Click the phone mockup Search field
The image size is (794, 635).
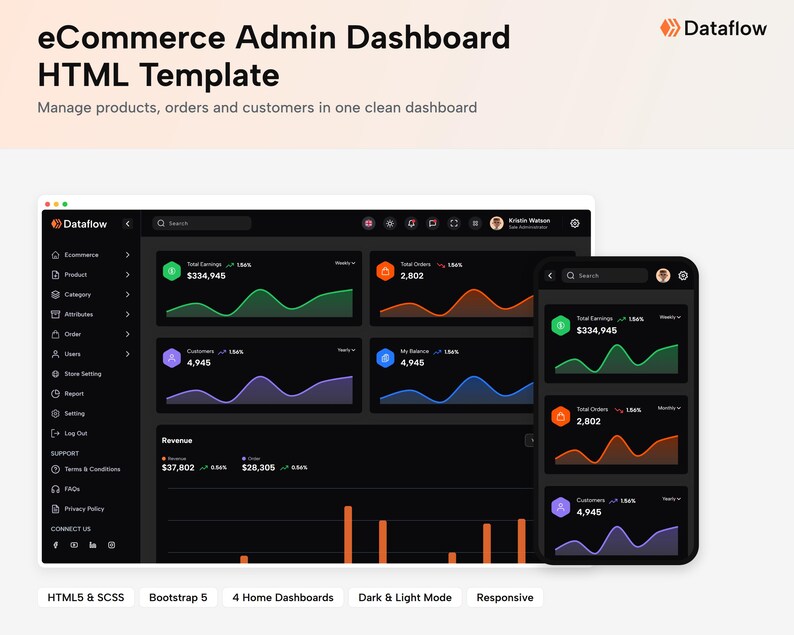(605, 275)
